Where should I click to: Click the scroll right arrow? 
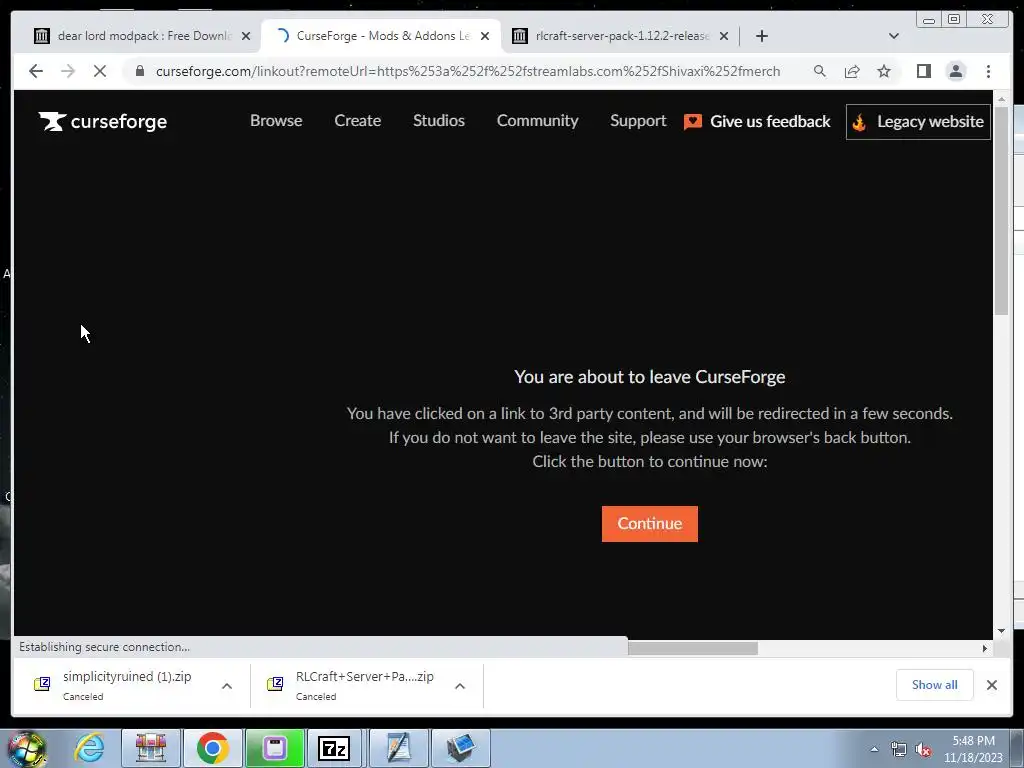985,648
